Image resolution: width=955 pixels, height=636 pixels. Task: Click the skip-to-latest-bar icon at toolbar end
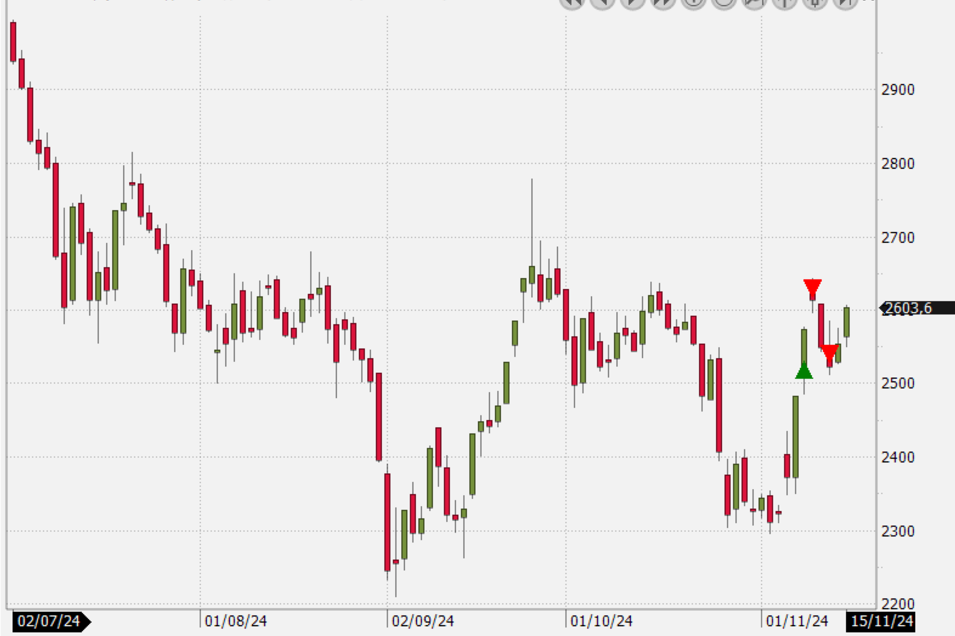tap(845, 3)
